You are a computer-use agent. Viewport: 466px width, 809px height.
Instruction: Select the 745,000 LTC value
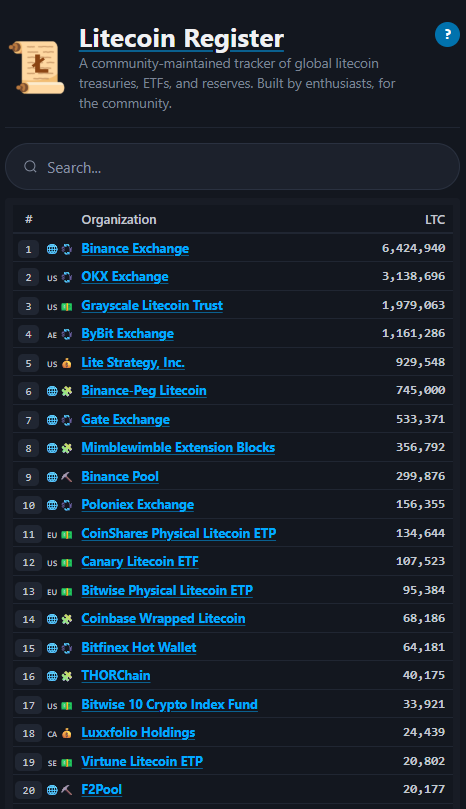(x=421, y=390)
